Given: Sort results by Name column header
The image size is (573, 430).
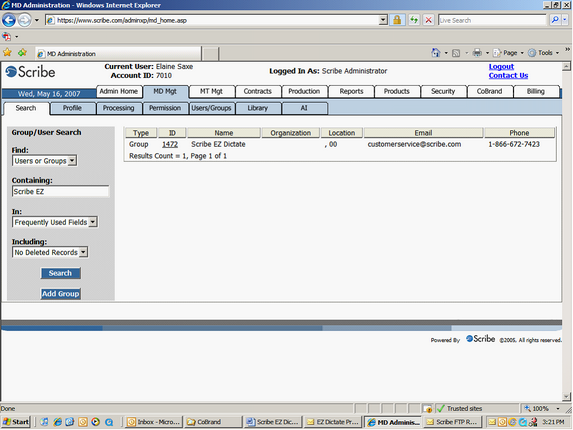Looking at the screenshot, I should [224, 133].
